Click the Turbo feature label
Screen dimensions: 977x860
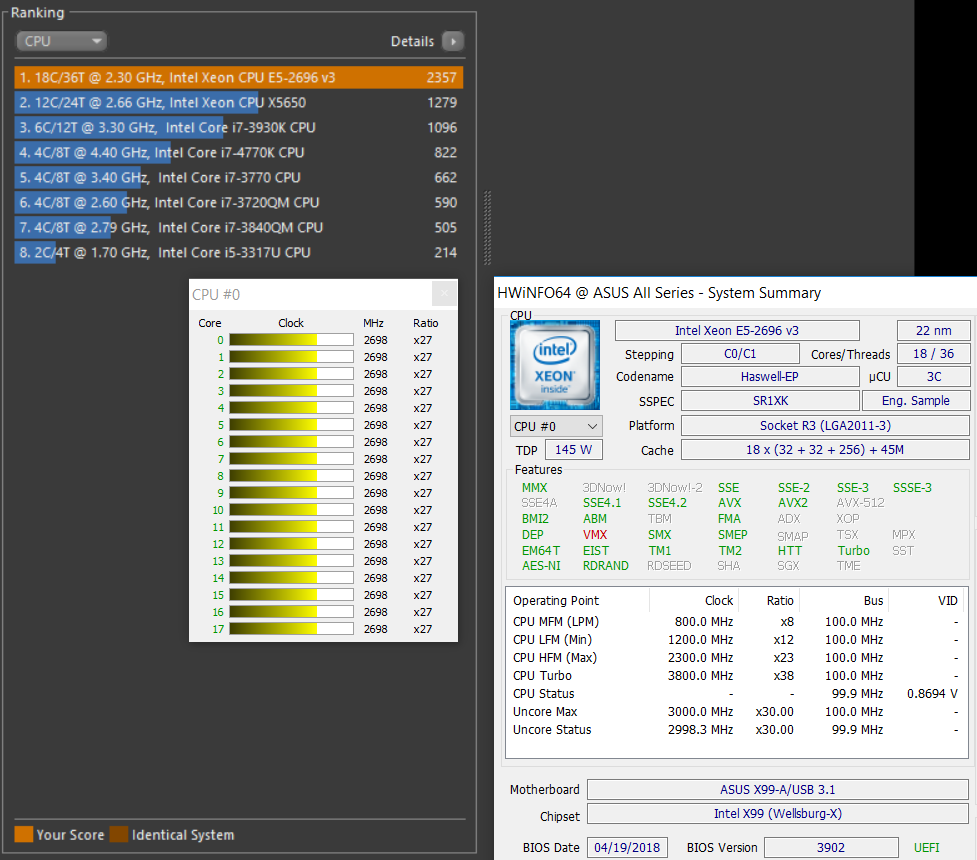pyautogui.click(x=854, y=551)
